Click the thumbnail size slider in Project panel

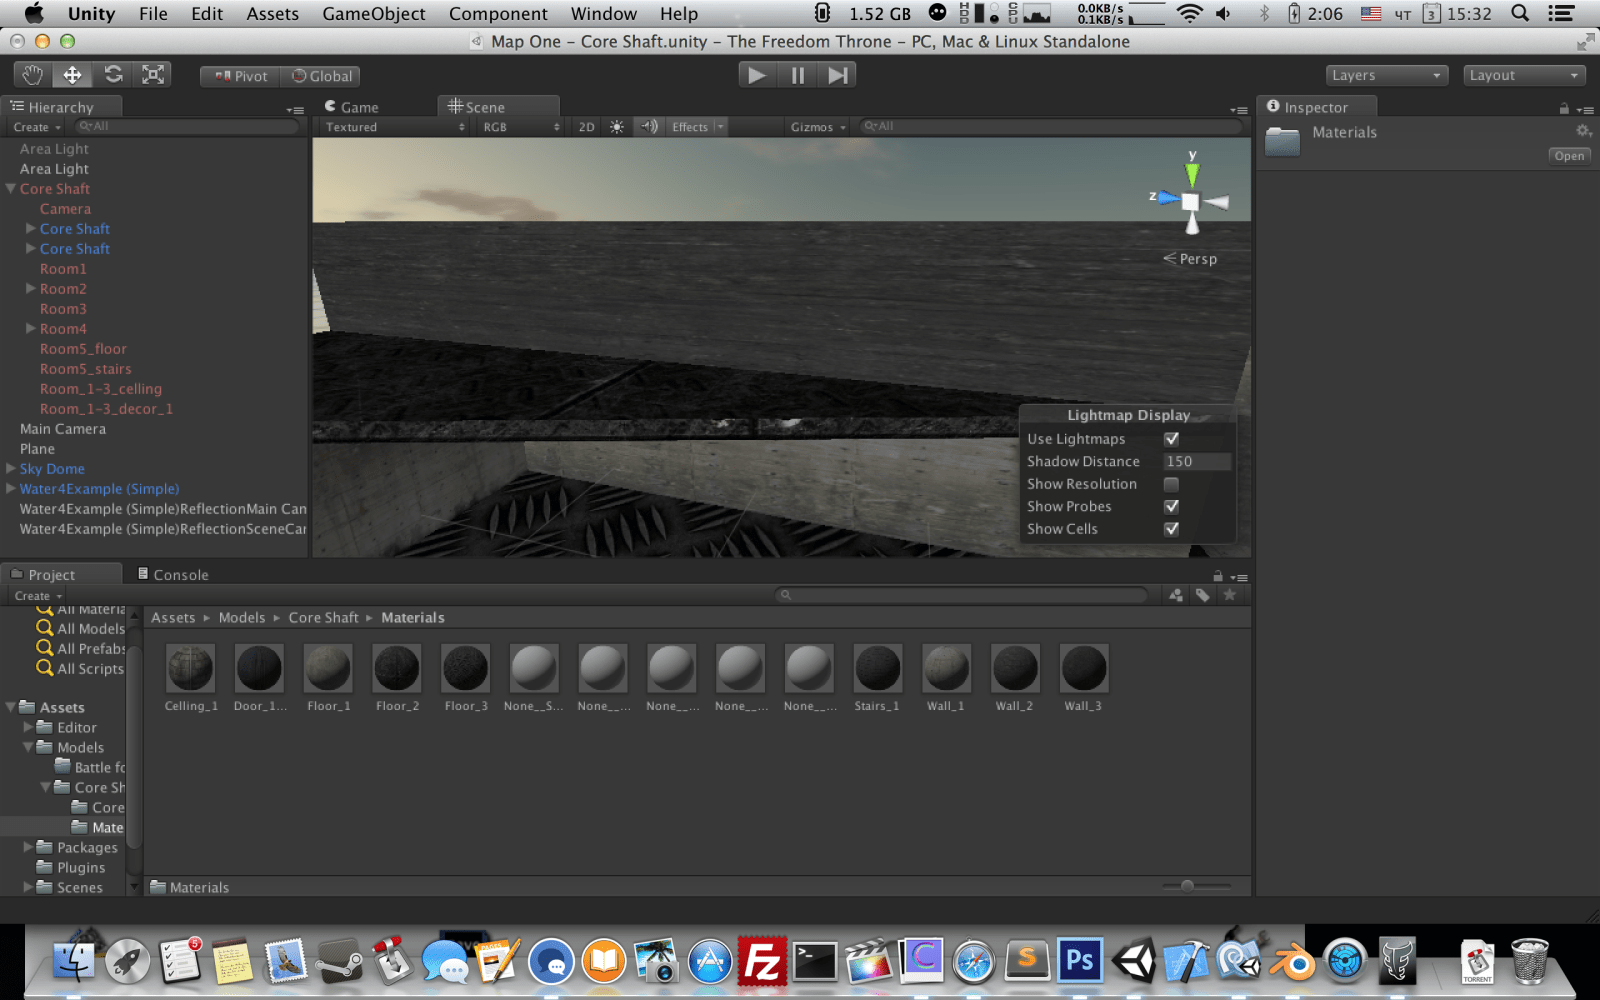click(1186, 886)
